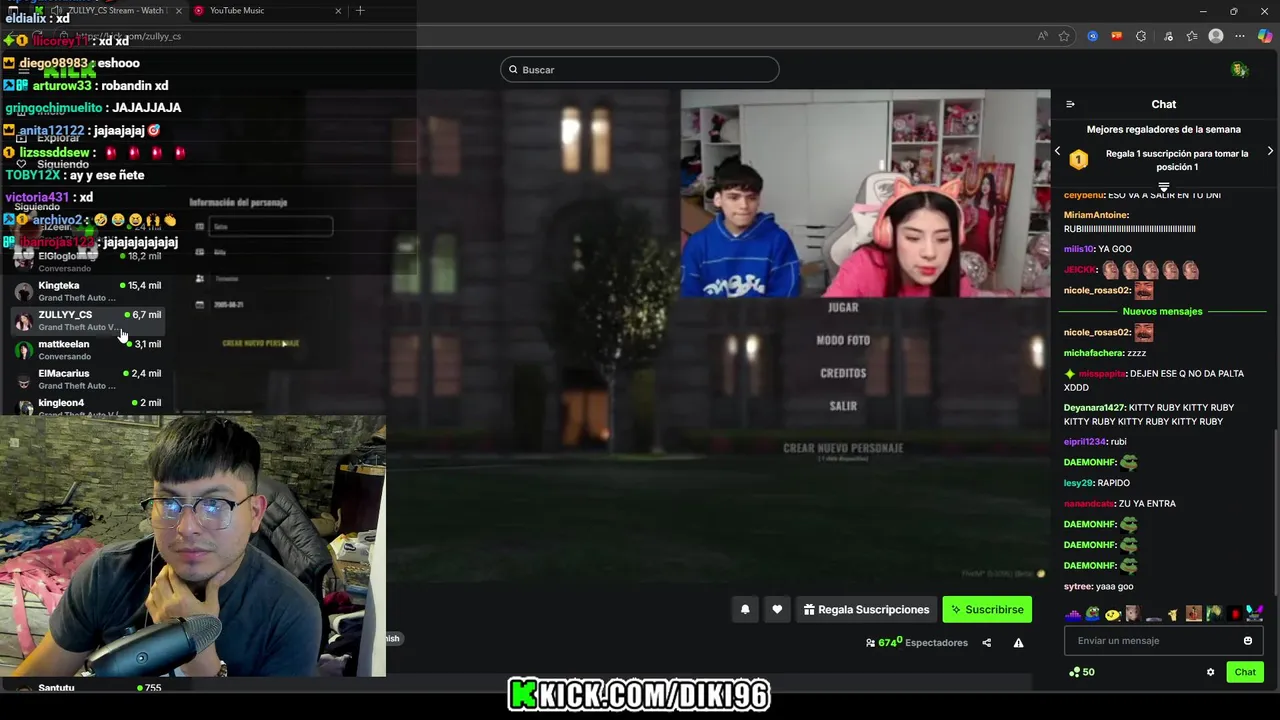Click Mejores regaladores de la semana heading
1280x720 pixels.
[1163, 129]
